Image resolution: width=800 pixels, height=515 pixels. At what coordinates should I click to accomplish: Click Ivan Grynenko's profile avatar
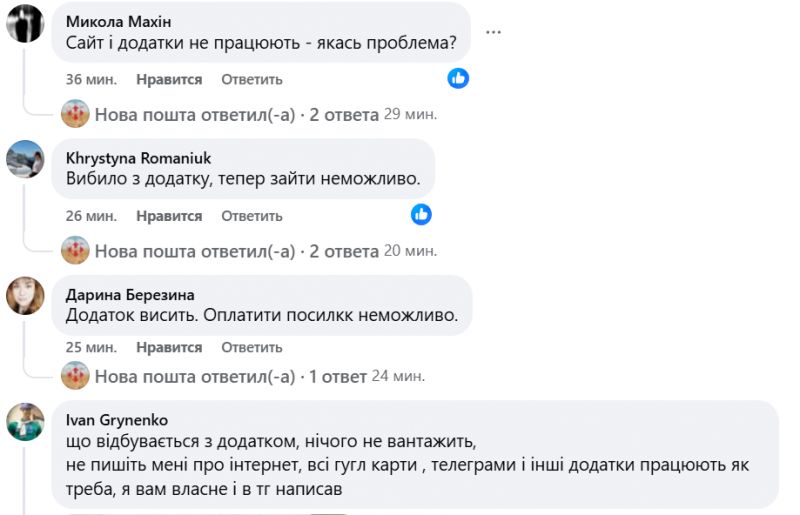click(25, 421)
